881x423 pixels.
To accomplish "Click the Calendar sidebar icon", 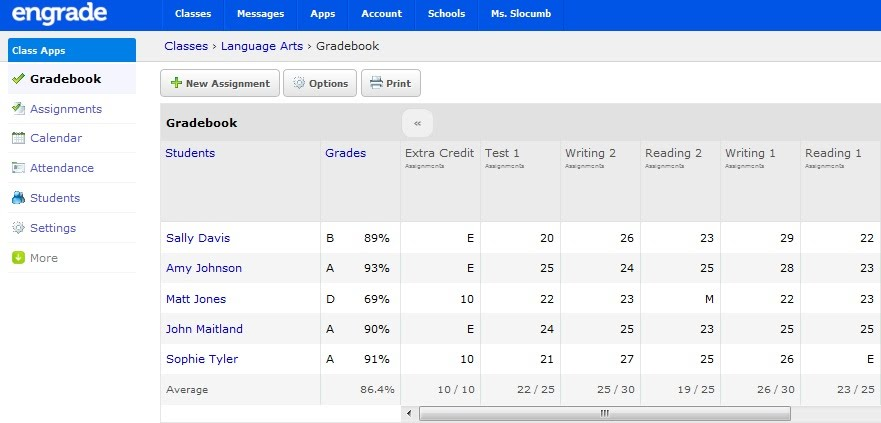I will point(18,139).
